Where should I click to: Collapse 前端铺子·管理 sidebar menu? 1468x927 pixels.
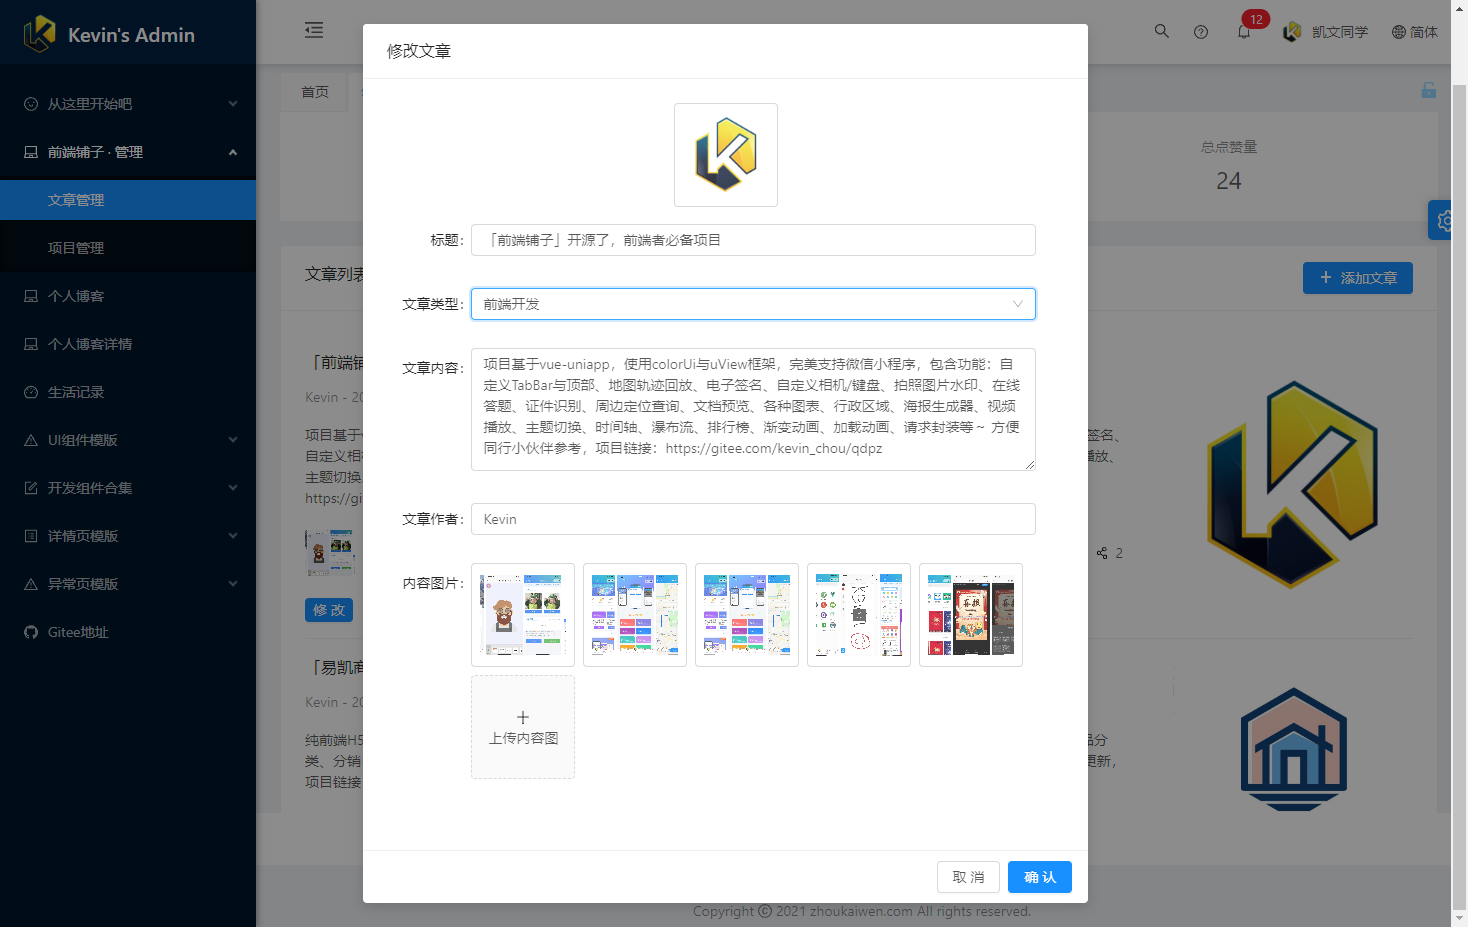(128, 152)
